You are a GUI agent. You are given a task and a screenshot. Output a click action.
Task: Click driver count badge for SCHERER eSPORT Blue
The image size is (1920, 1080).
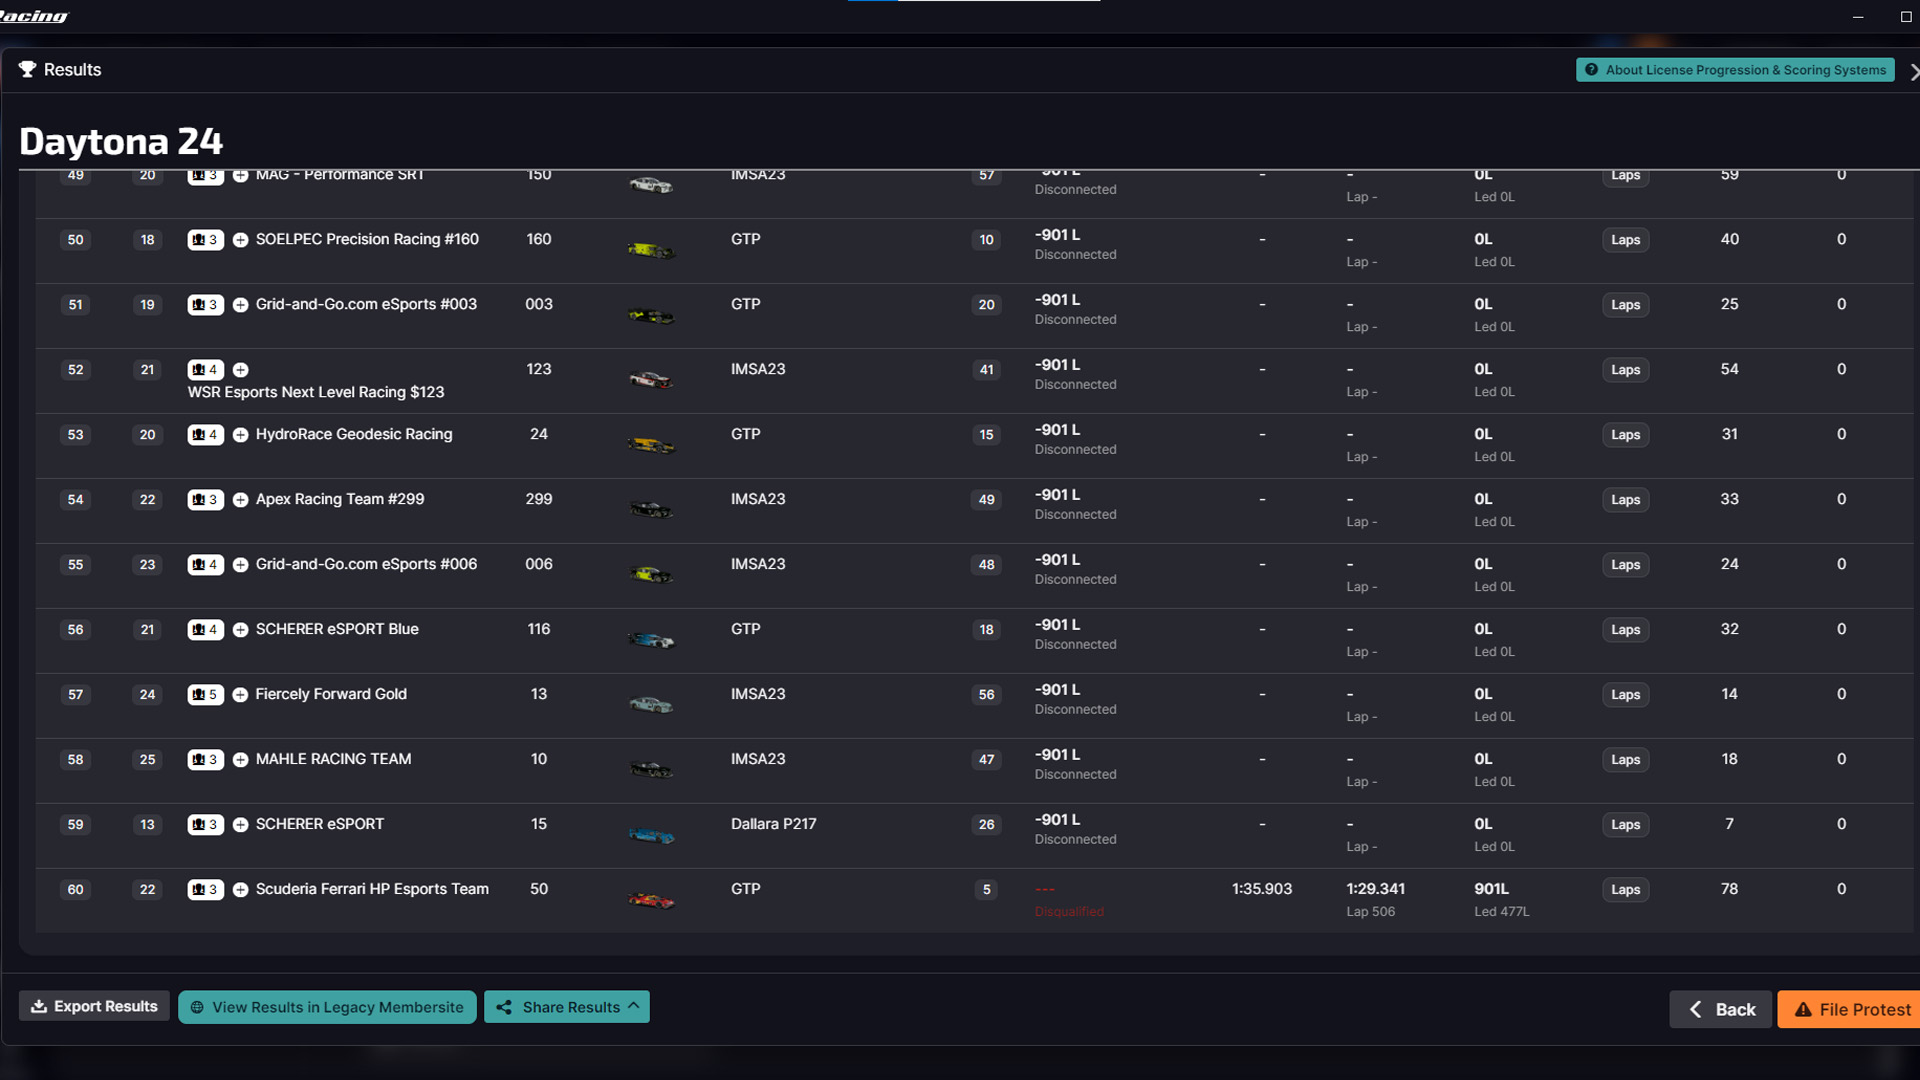[205, 630]
